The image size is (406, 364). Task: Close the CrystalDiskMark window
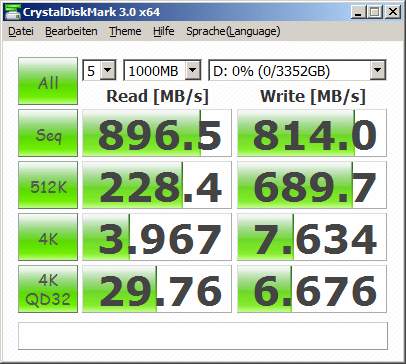393,12
